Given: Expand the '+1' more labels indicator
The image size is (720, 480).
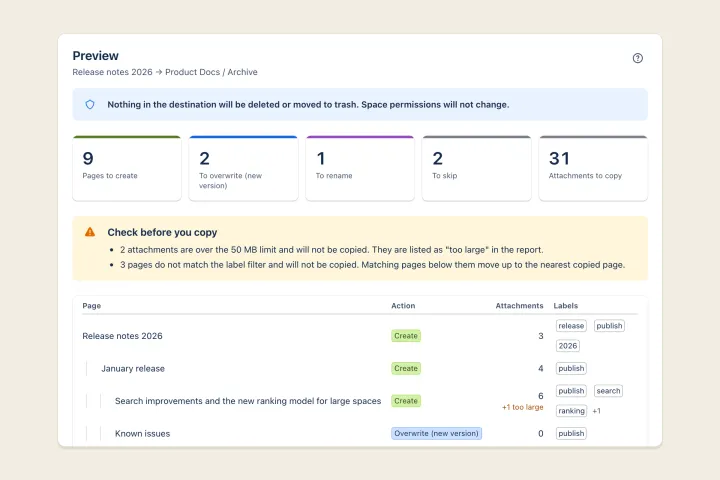Looking at the screenshot, I should point(596,411).
